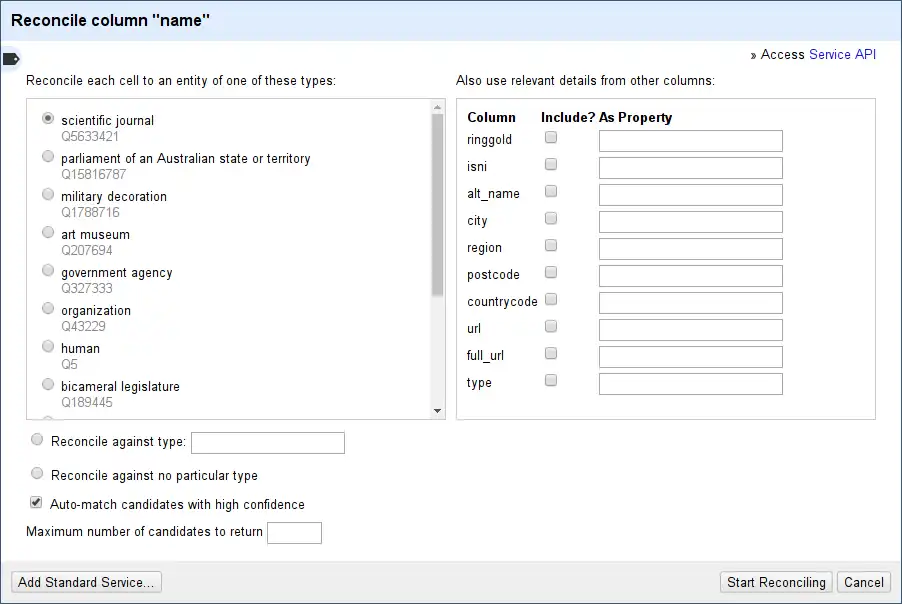The width and height of the screenshot is (902, 604).
Task: Open the Service API link
Action: [x=842, y=55]
